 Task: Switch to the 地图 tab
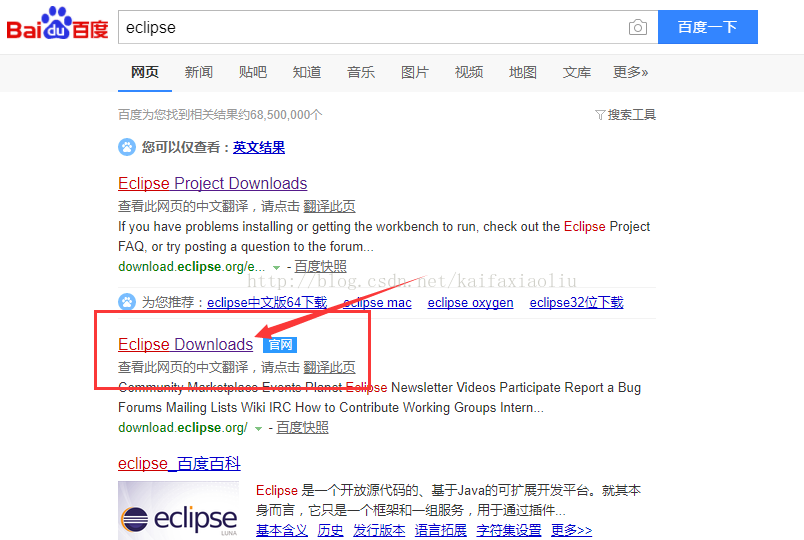[x=522, y=72]
